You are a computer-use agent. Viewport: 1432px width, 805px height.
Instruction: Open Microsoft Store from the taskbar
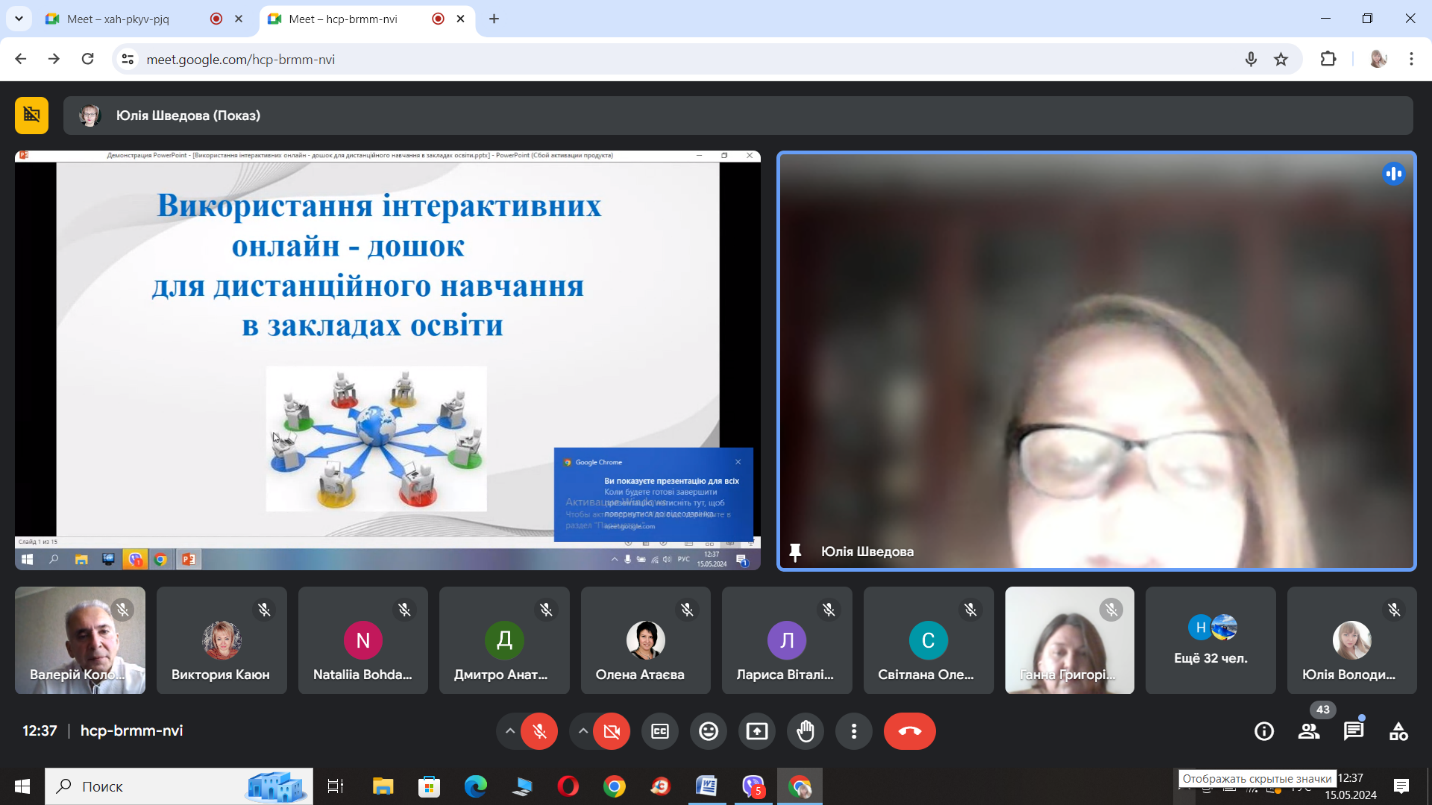(x=429, y=787)
